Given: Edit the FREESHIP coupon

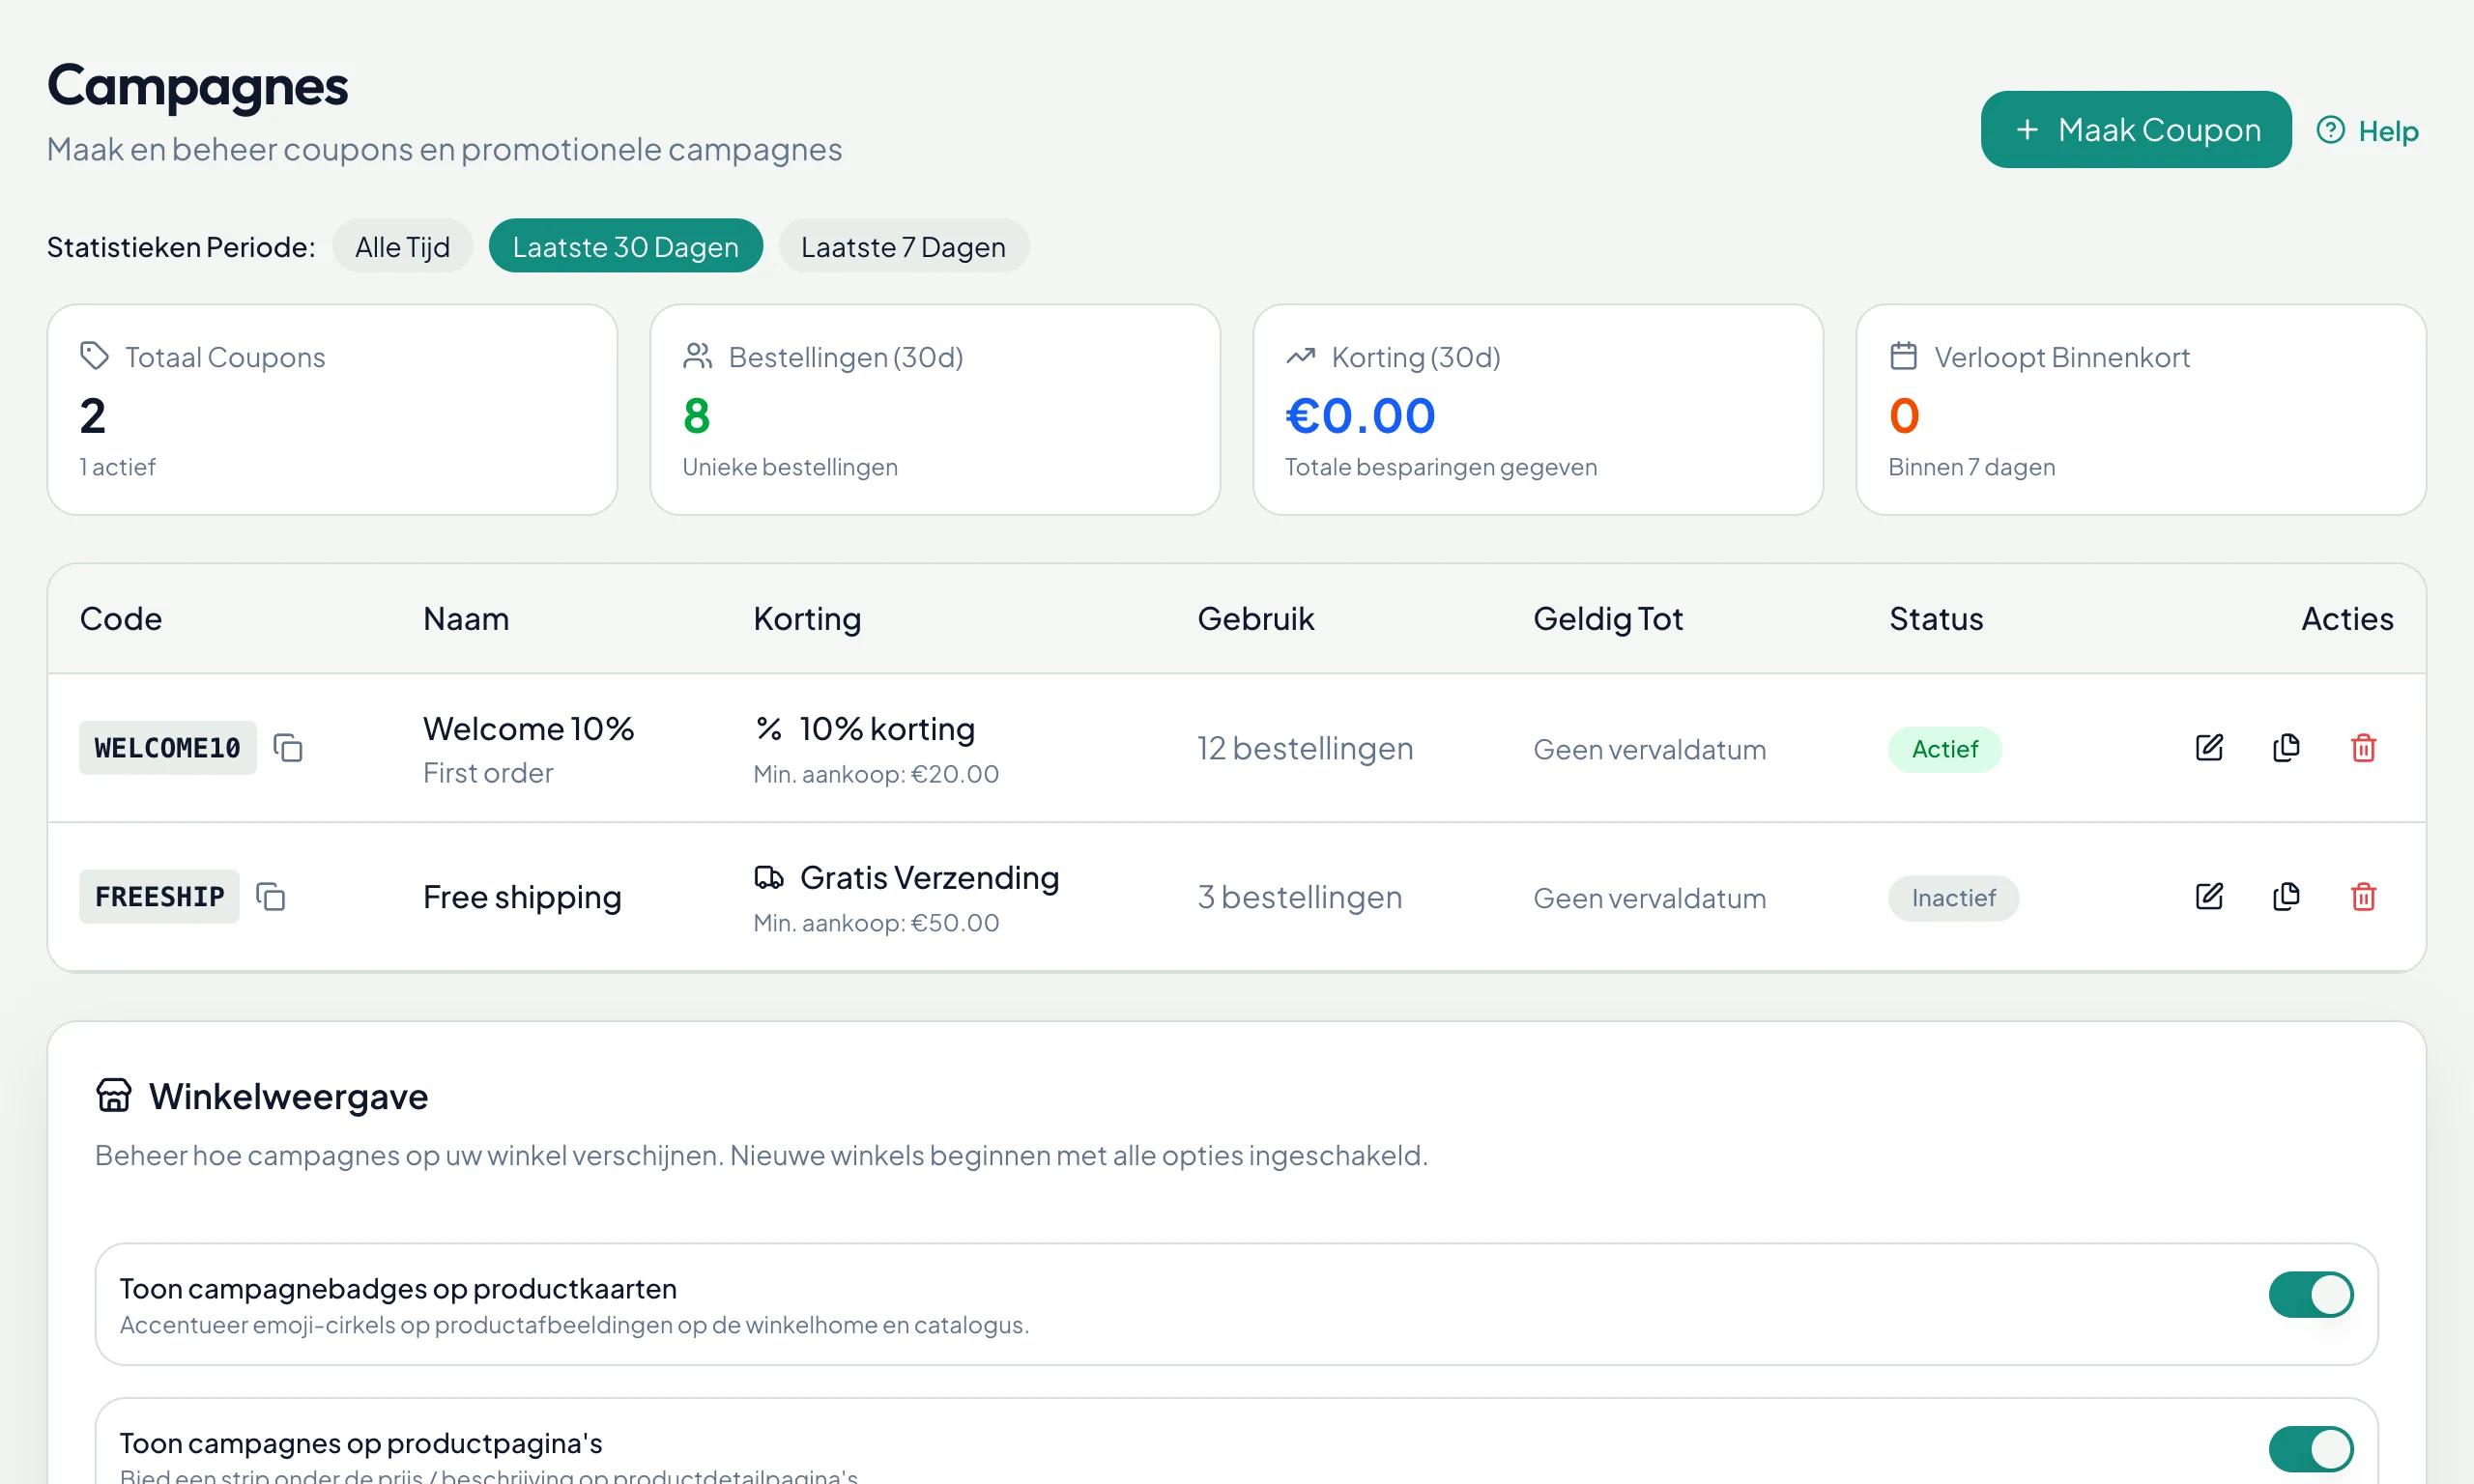Looking at the screenshot, I should (x=2209, y=897).
